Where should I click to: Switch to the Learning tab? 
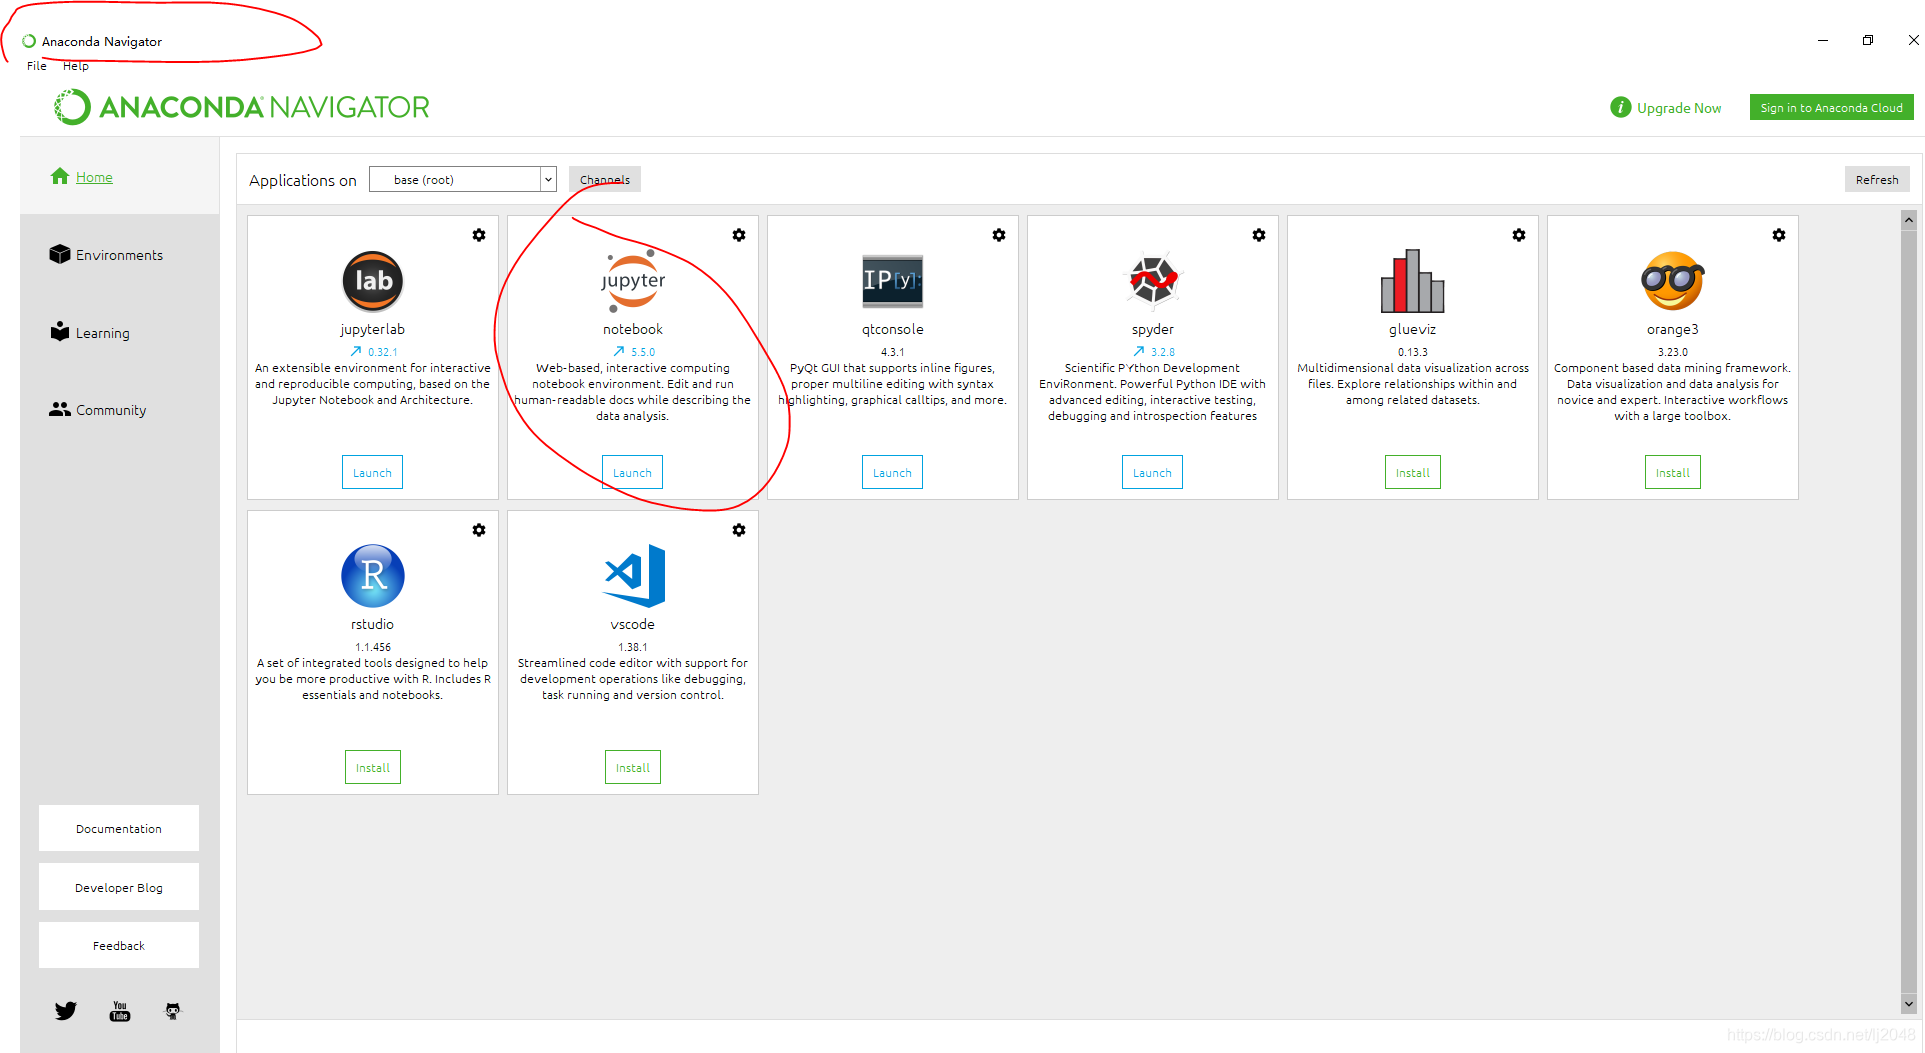click(x=90, y=333)
